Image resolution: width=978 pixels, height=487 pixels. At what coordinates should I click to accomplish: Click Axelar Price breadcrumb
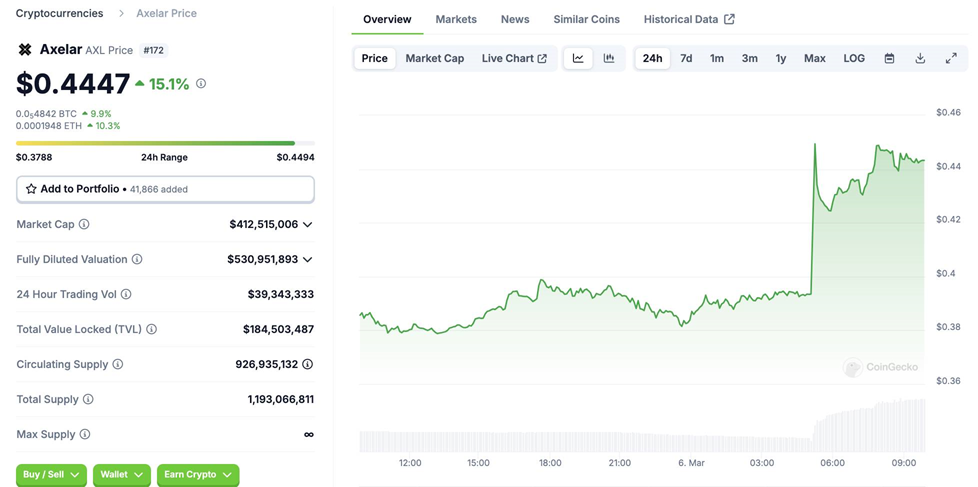pyautogui.click(x=167, y=13)
